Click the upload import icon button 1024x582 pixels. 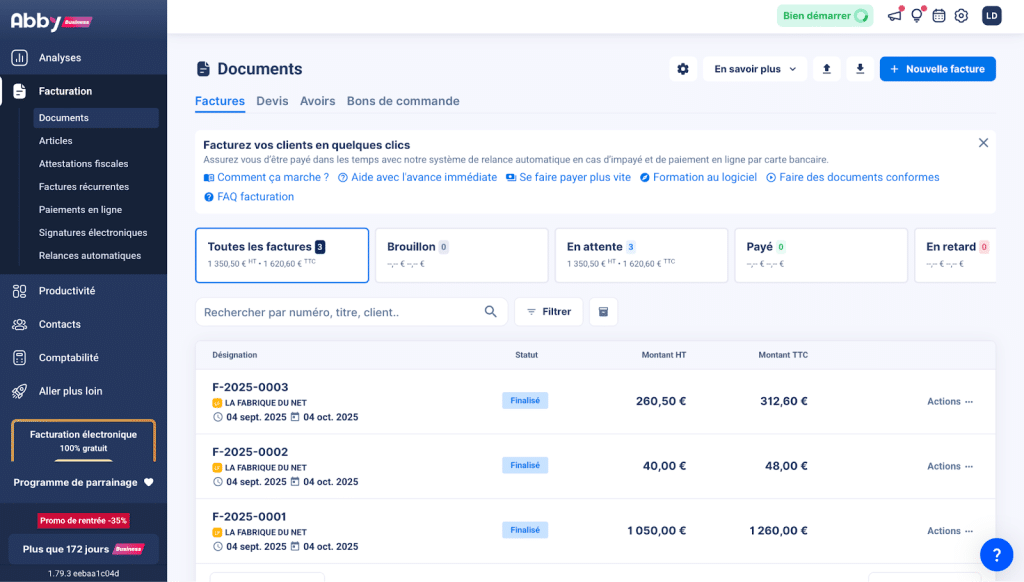click(x=826, y=69)
